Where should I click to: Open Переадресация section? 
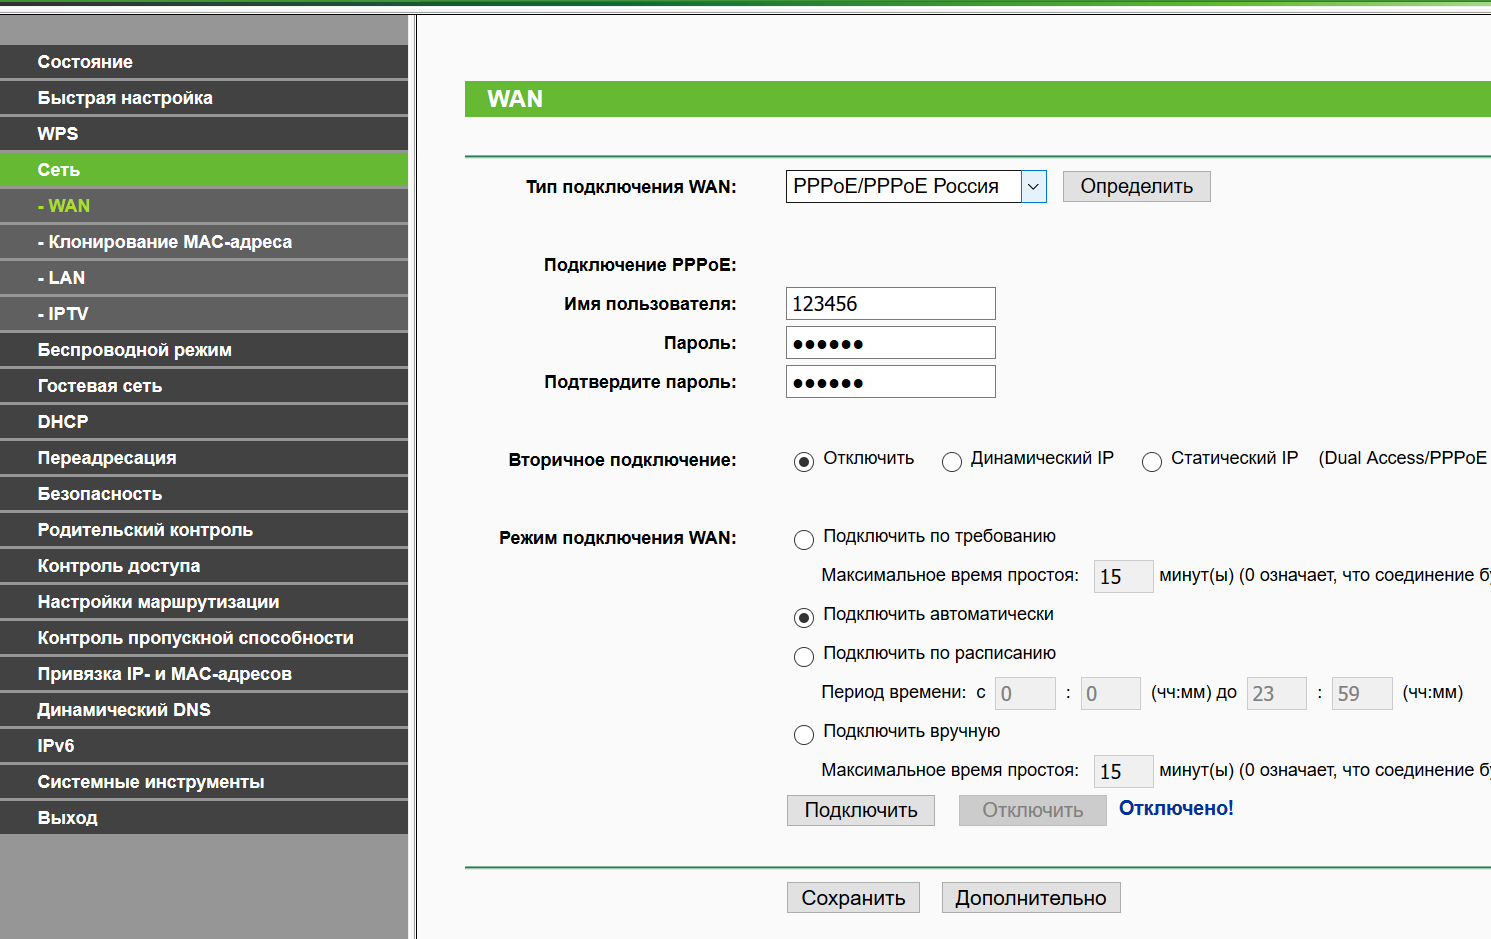coord(204,458)
